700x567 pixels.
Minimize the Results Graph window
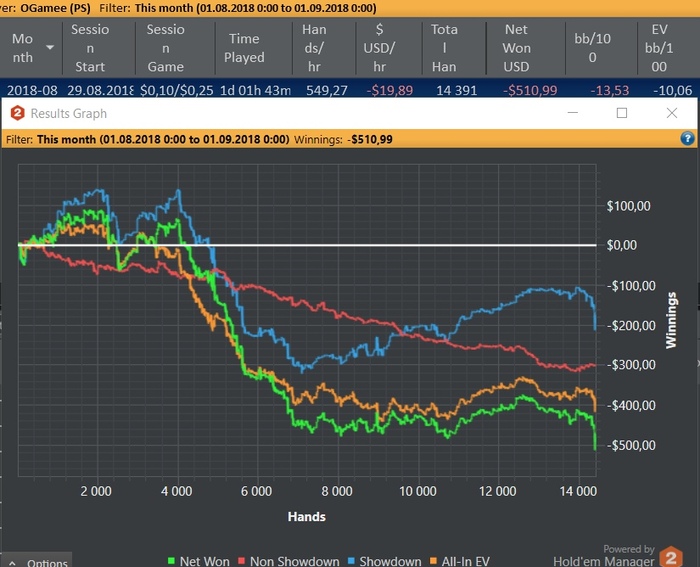573,113
